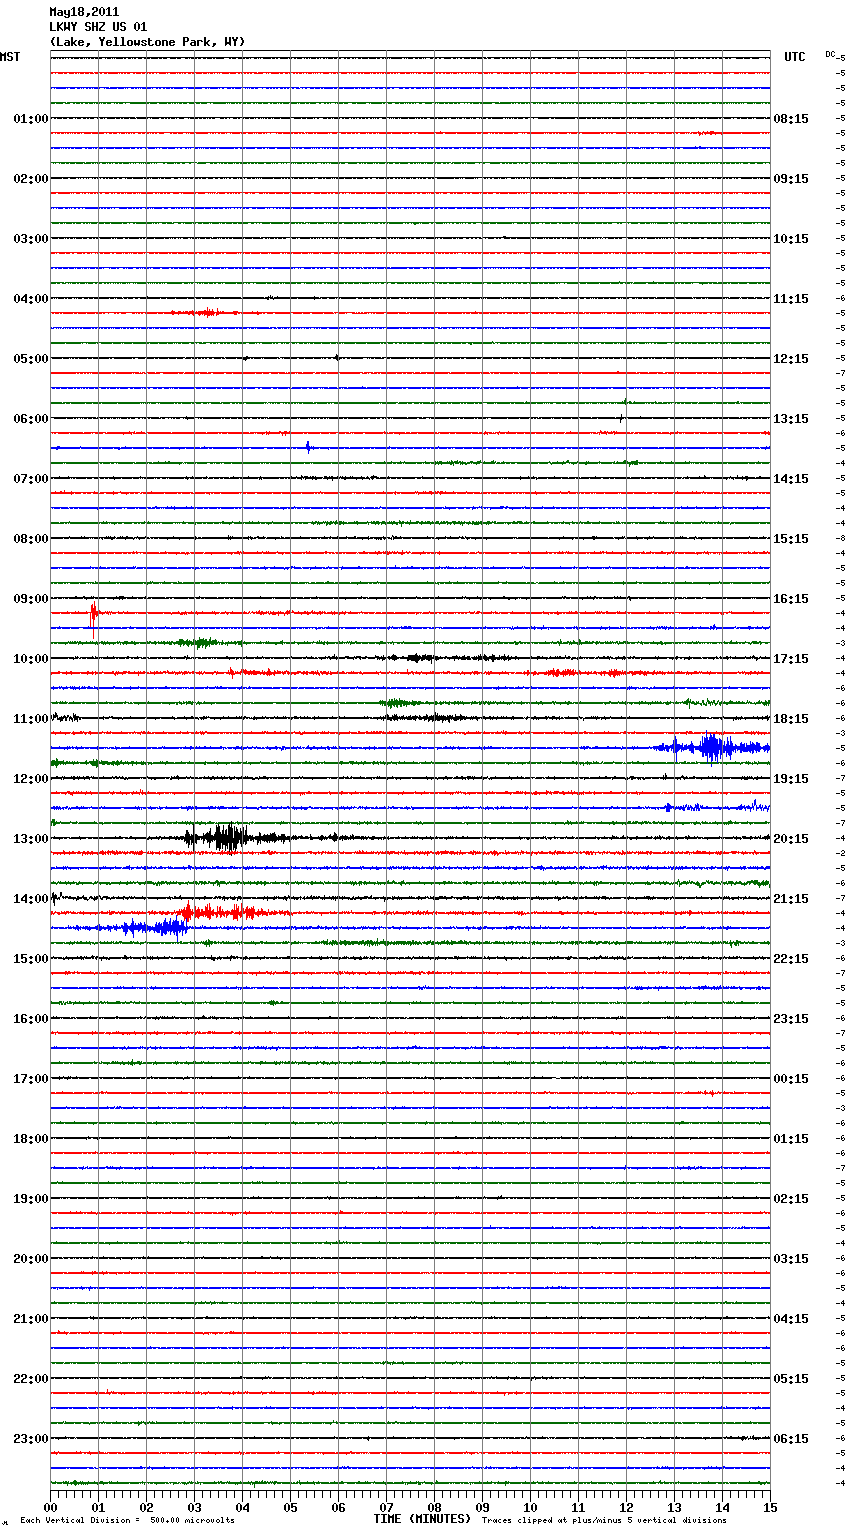
Task: Click the TIME (MINUTES) axis title
Action: click(422, 1519)
